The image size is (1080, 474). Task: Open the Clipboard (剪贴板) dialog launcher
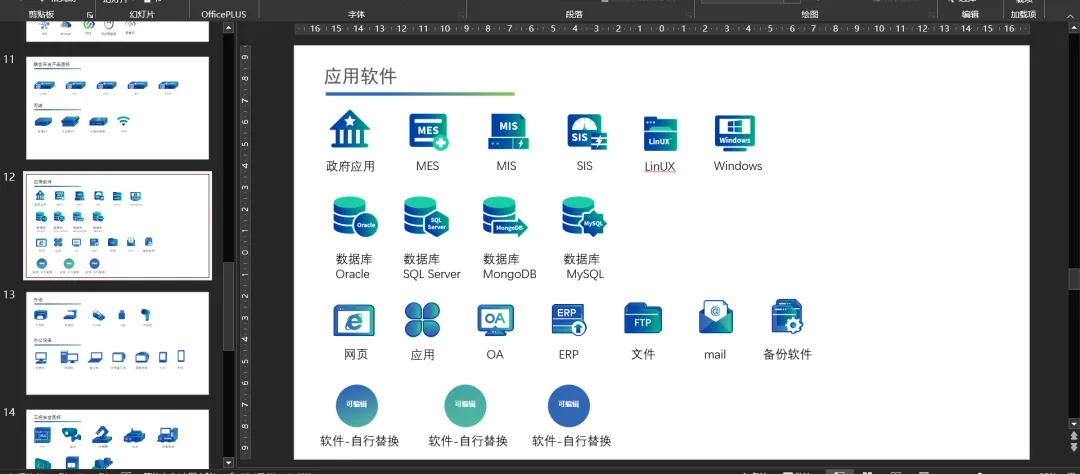point(90,14)
